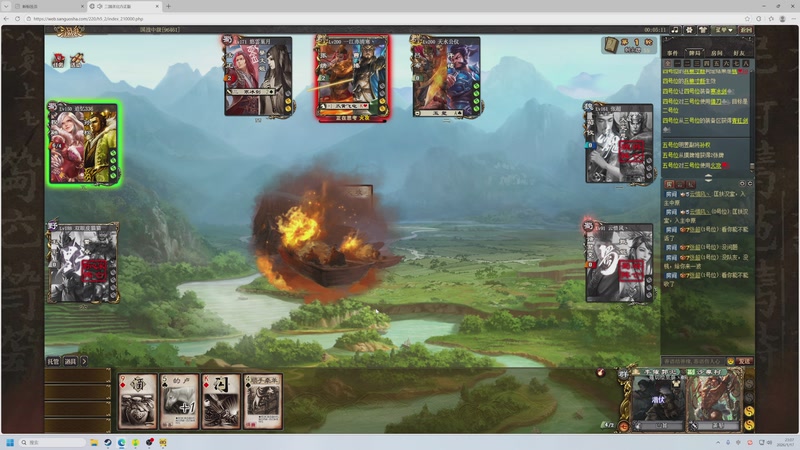Click the top grey yin-yang orb
The image size is (800, 450).
click(749, 383)
